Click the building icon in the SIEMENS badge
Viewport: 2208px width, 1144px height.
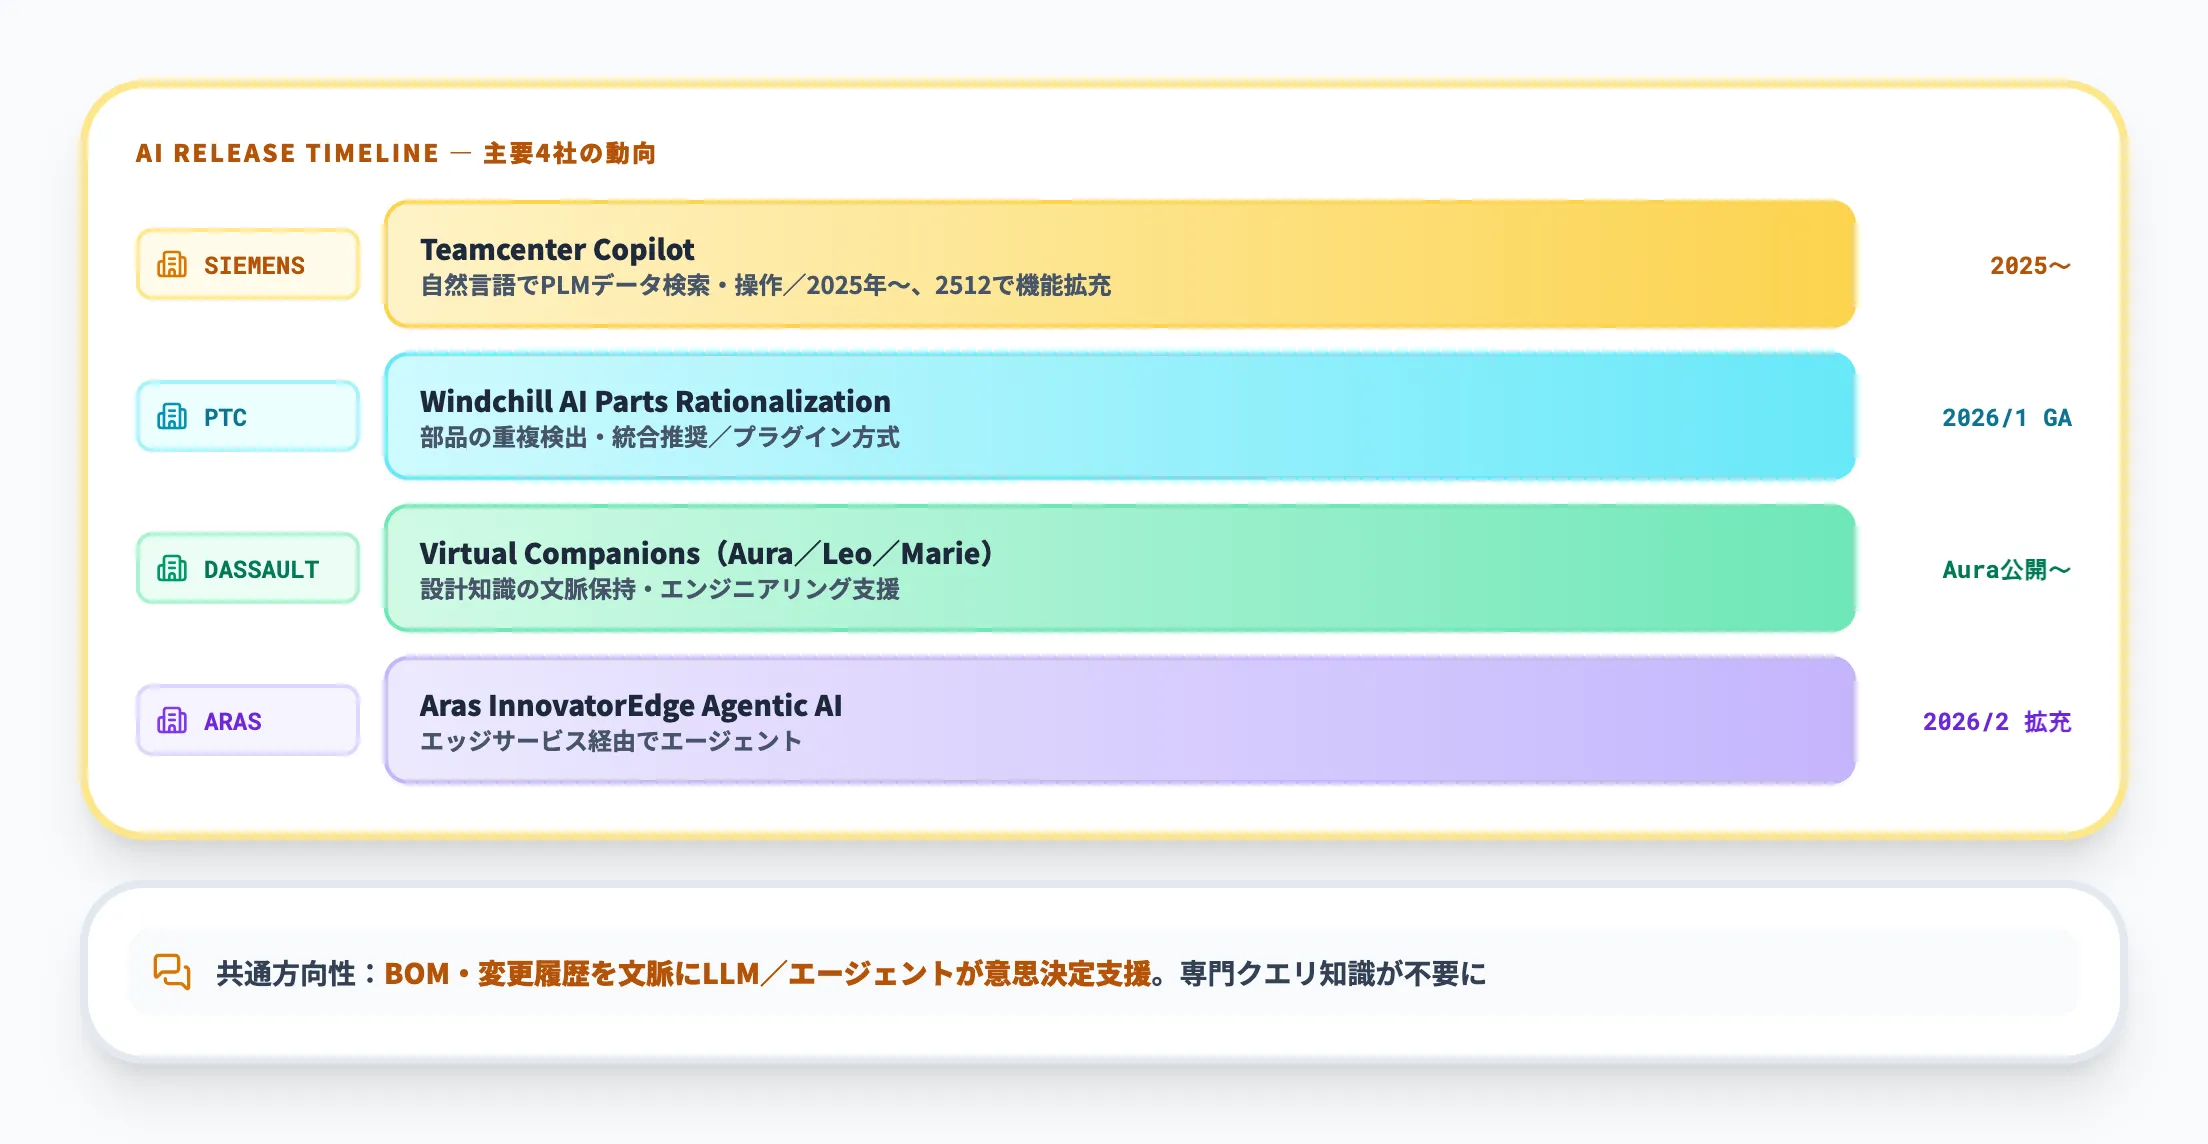(x=172, y=265)
